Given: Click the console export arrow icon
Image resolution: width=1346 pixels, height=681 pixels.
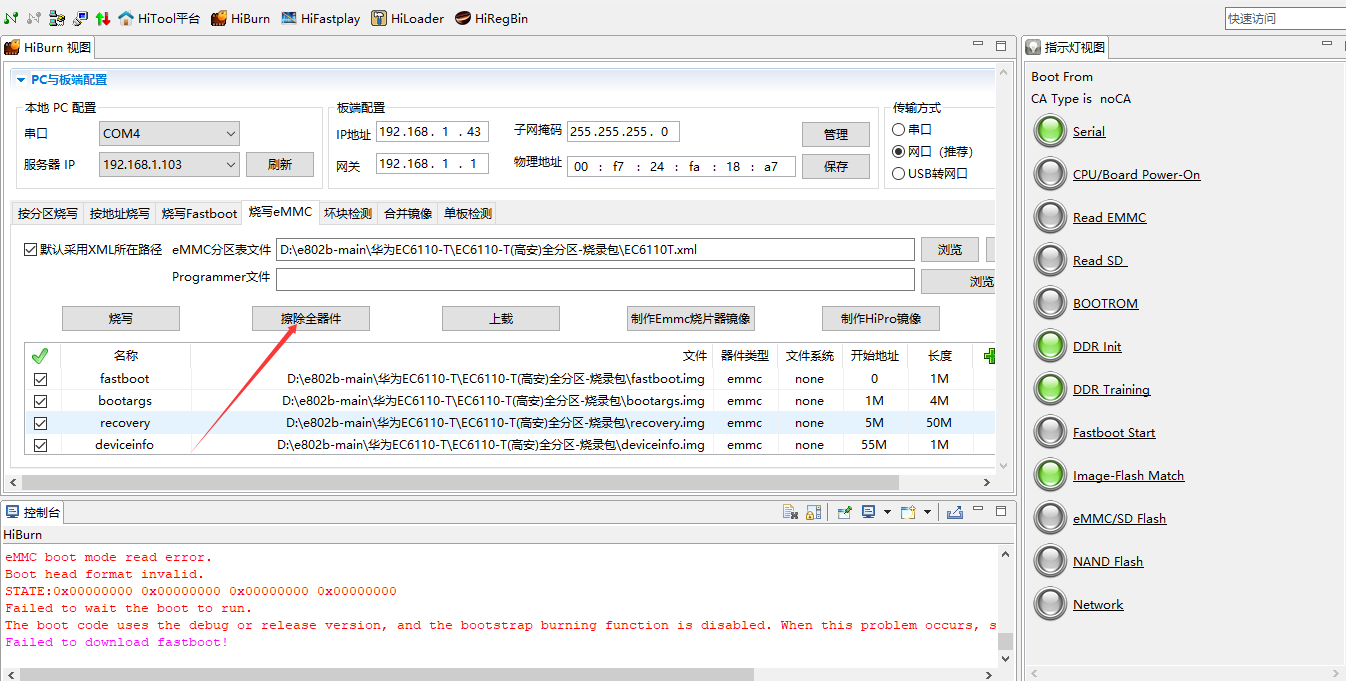Looking at the screenshot, I should click(x=954, y=512).
